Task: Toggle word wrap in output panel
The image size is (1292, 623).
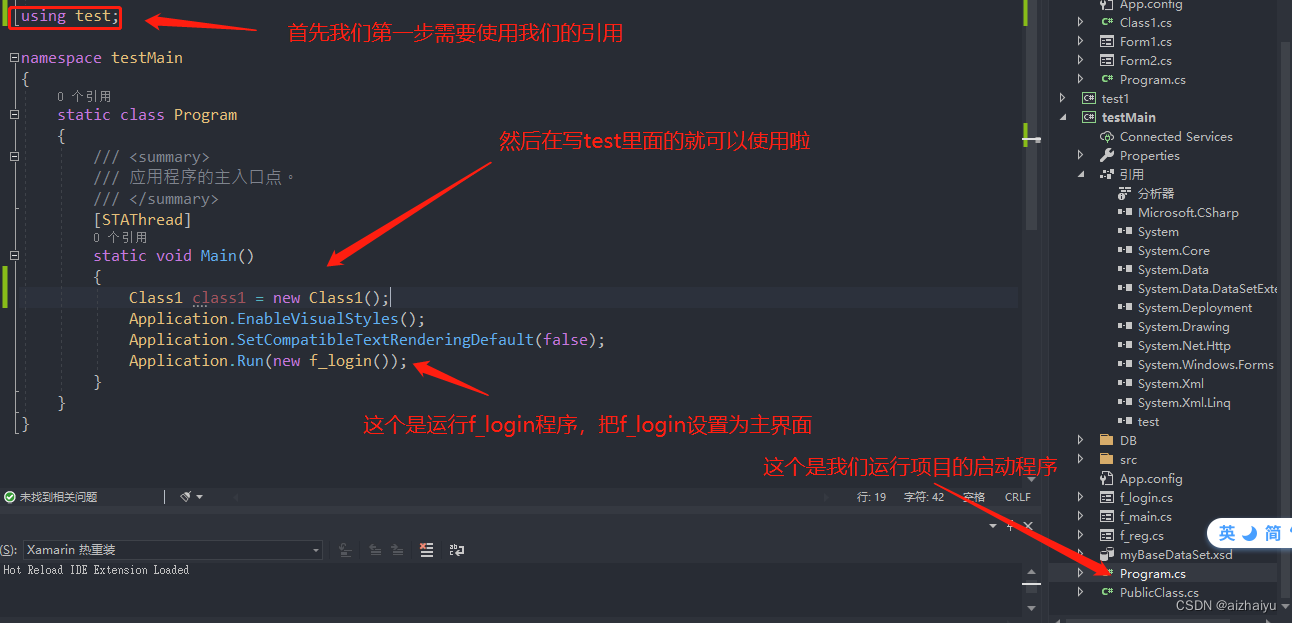Action: [x=457, y=550]
